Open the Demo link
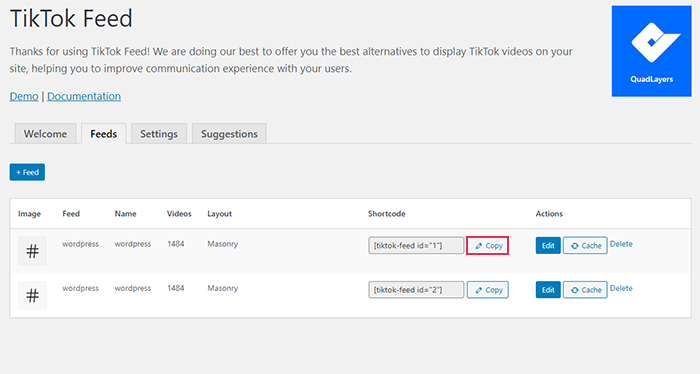This screenshot has height=374, width=700. point(24,96)
